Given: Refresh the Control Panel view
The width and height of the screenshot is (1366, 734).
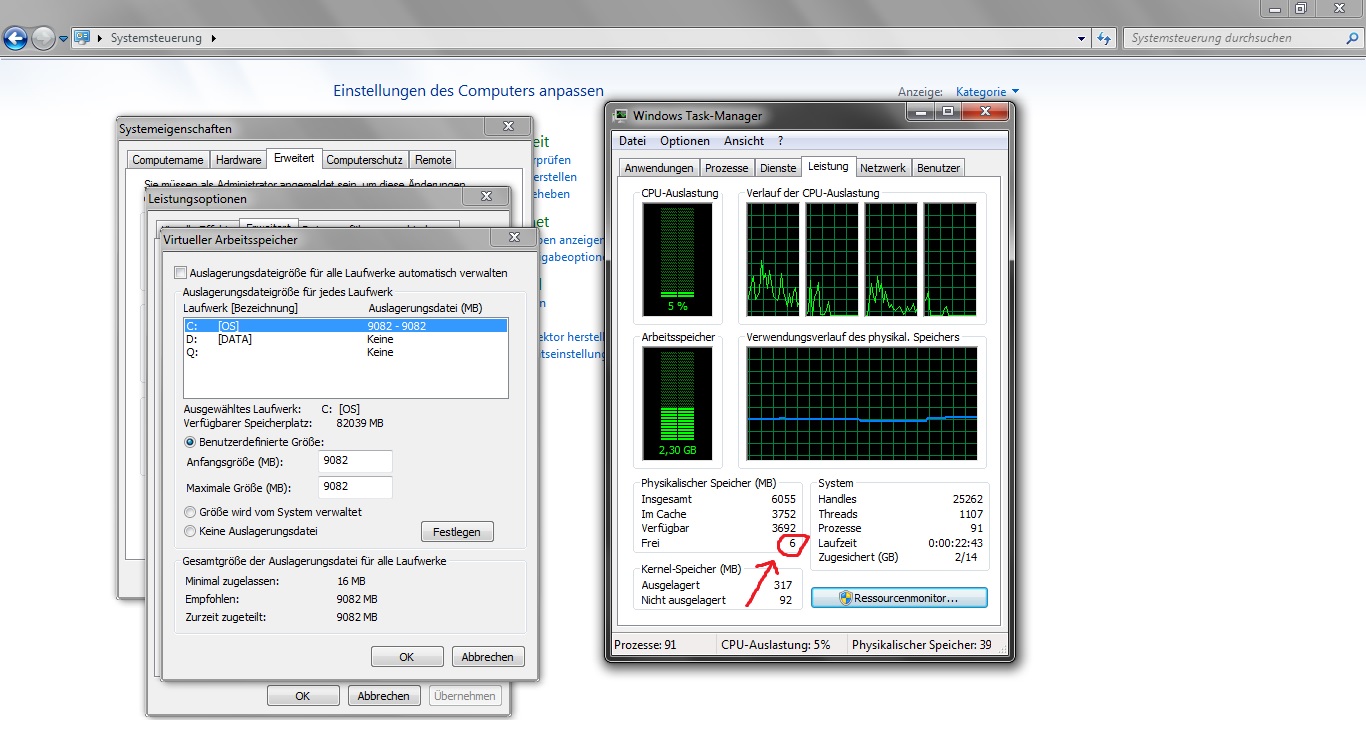Looking at the screenshot, I should click(1104, 39).
